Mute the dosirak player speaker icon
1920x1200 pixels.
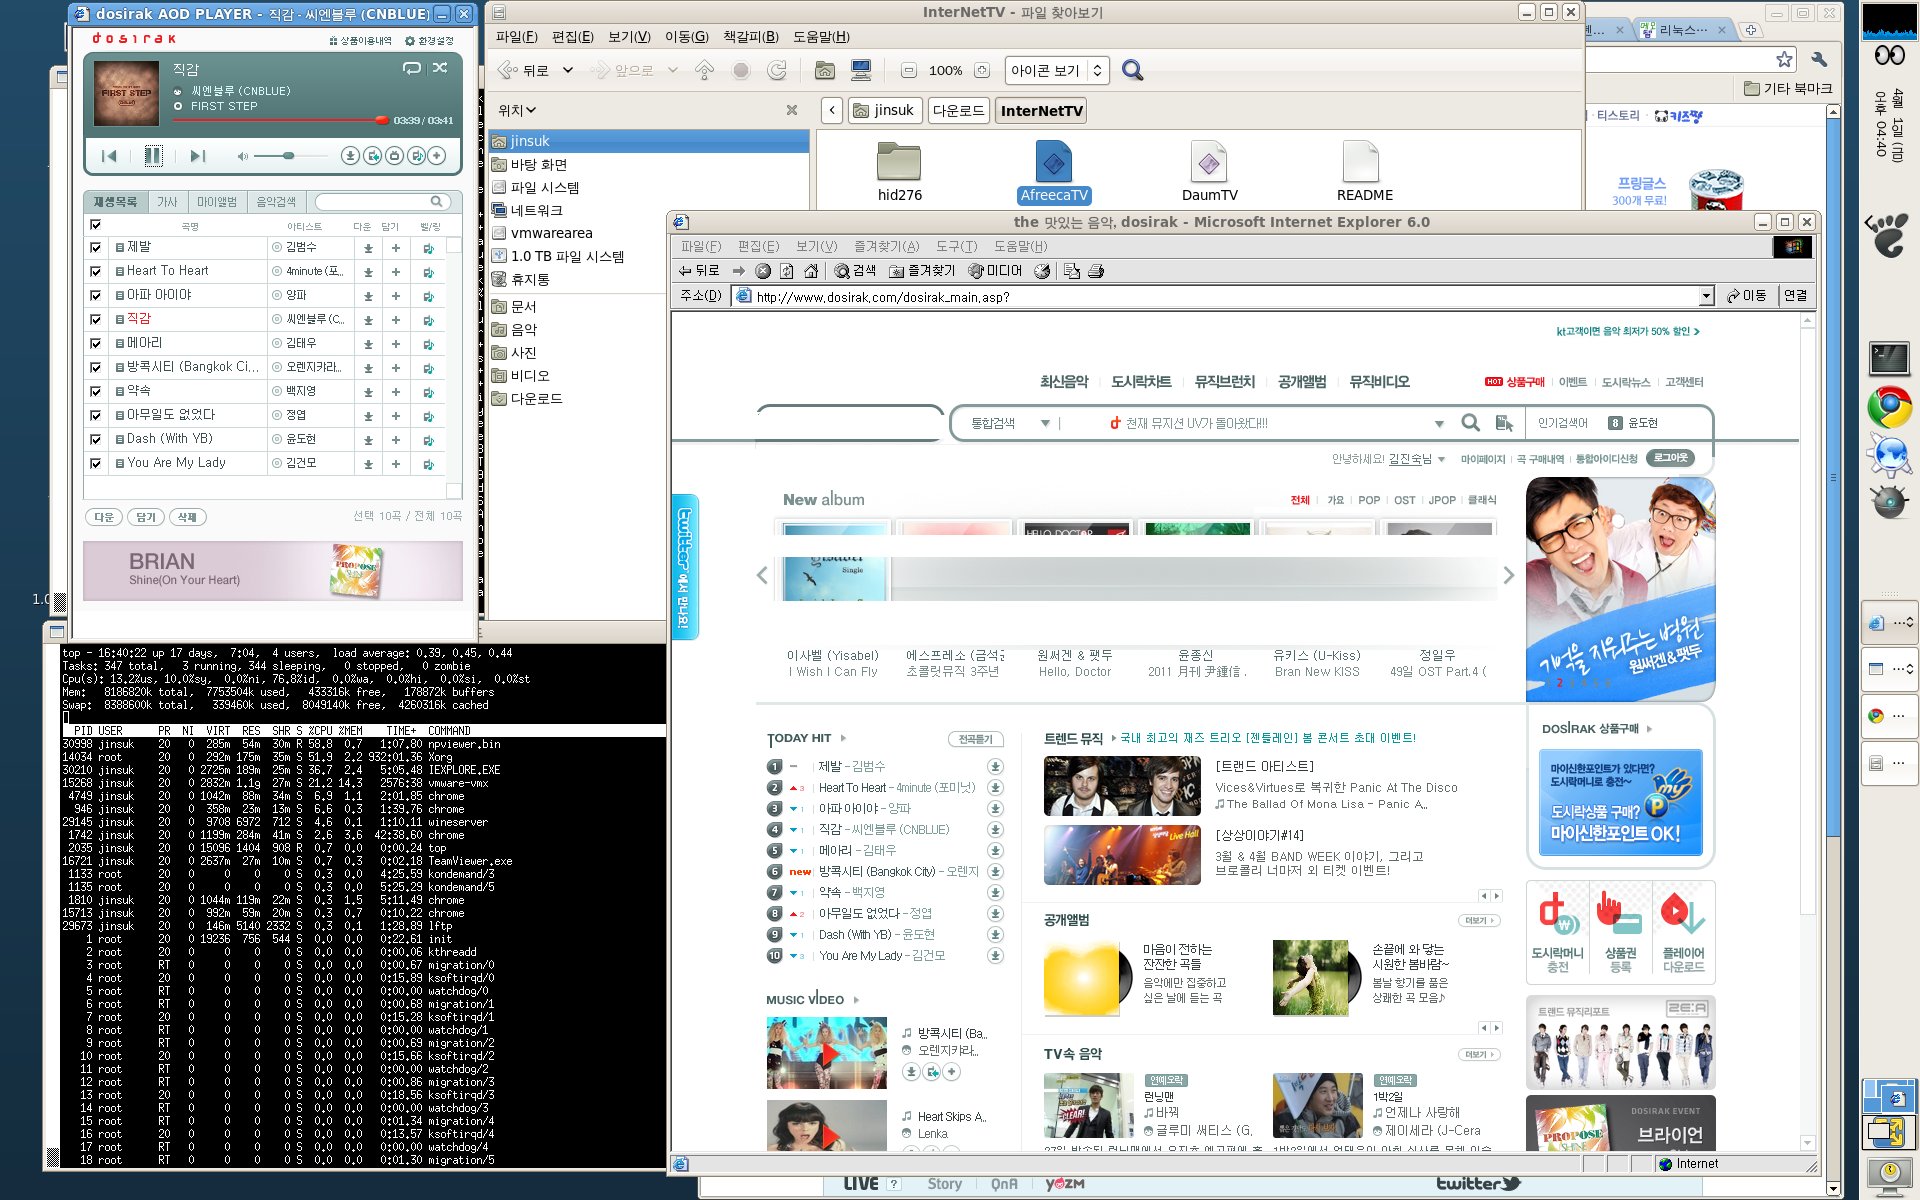click(x=242, y=156)
